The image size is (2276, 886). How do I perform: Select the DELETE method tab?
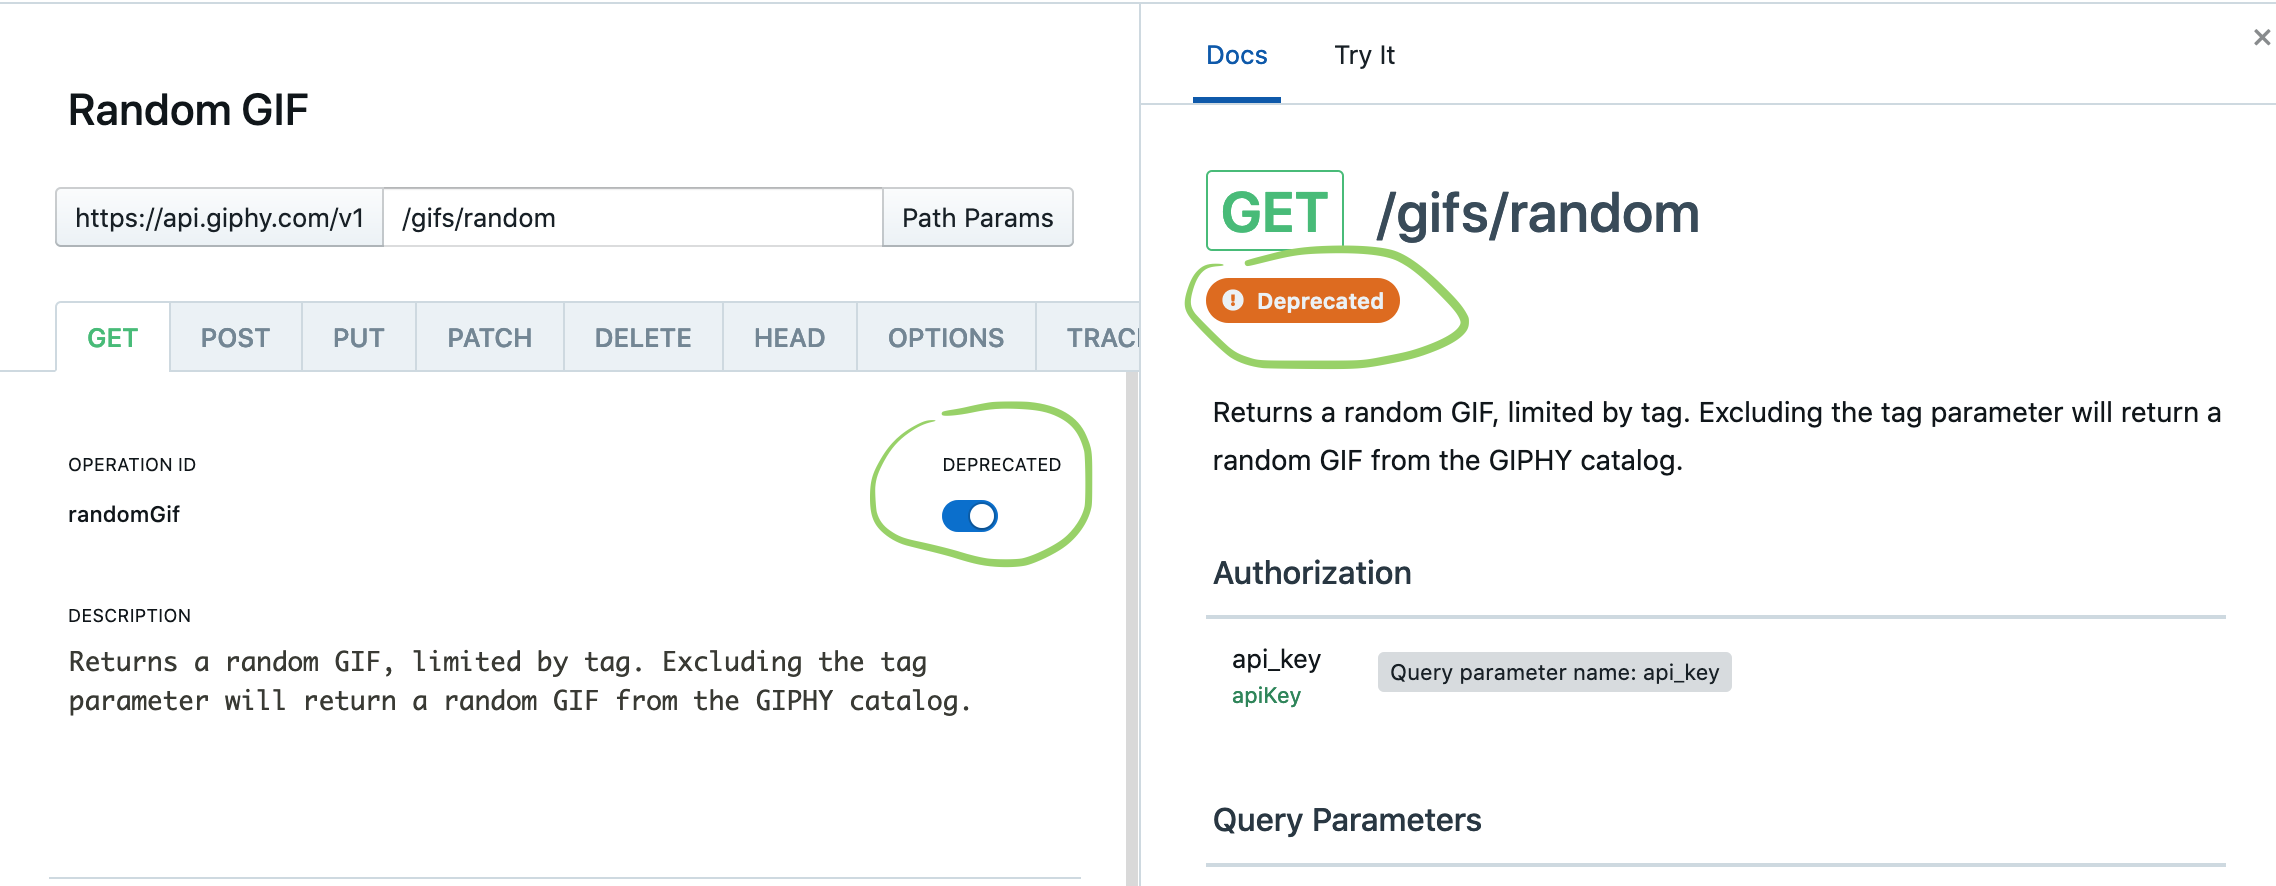tap(643, 338)
